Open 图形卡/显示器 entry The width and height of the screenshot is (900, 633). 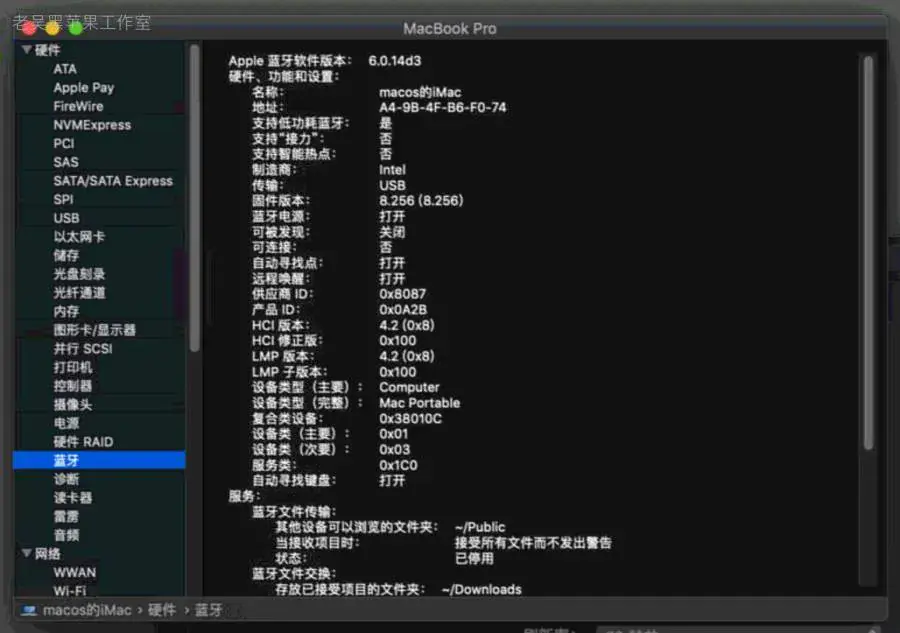point(95,331)
